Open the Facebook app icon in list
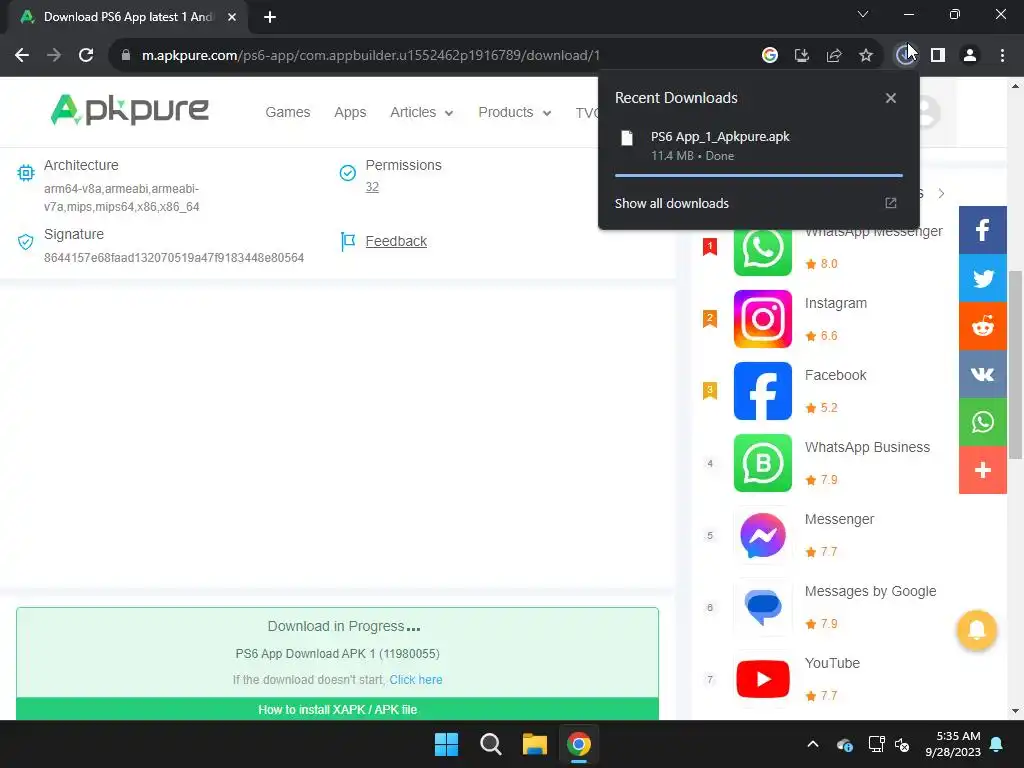The image size is (1024, 768). pyautogui.click(x=762, y=391)
